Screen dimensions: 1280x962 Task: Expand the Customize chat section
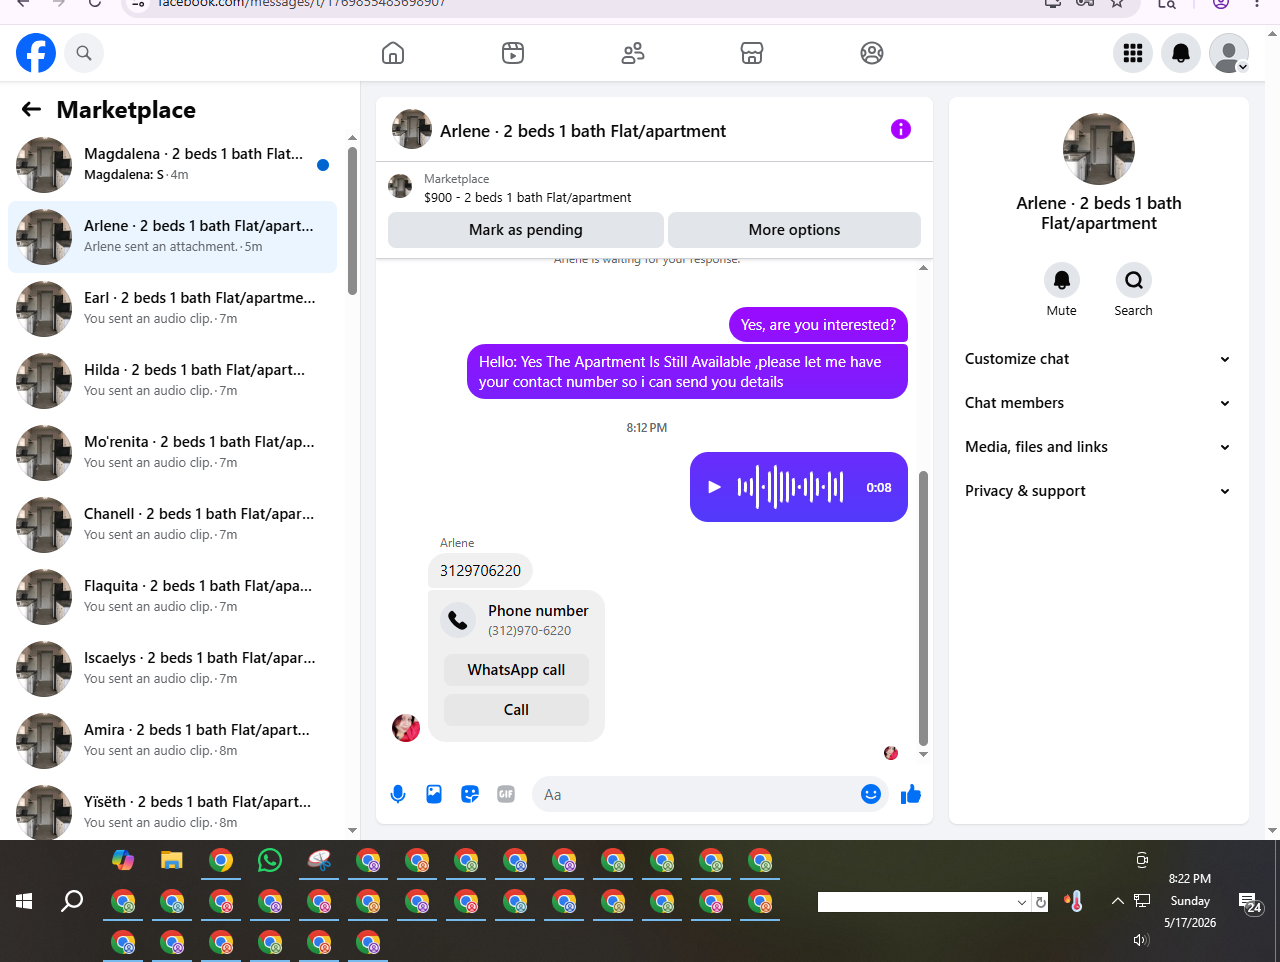[1098, 359]
